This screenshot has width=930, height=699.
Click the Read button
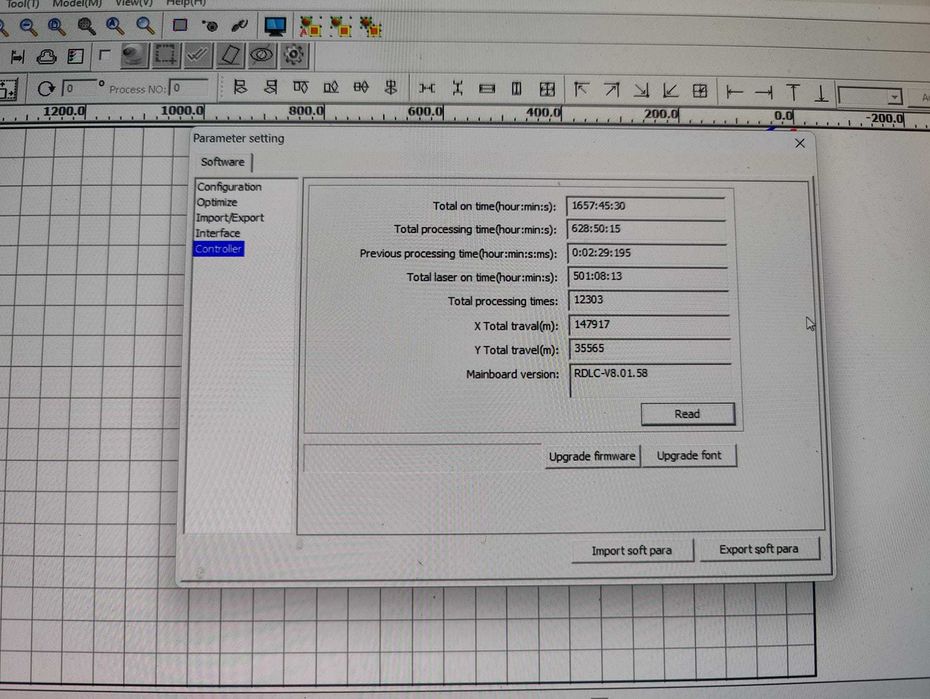pos(687,414)
